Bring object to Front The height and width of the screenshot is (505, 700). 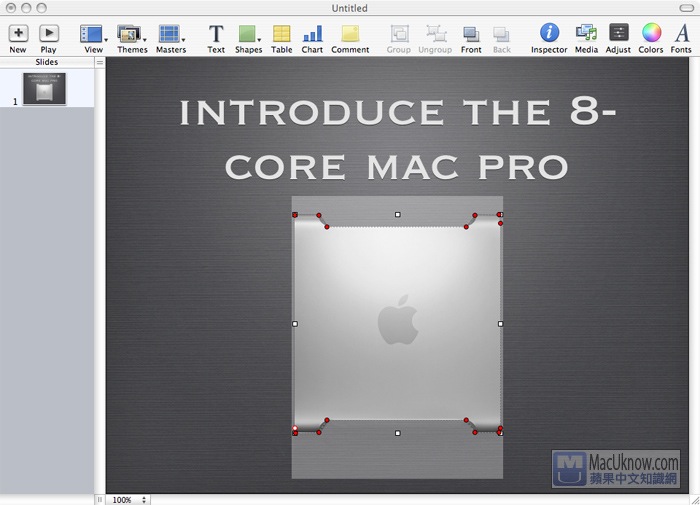tap(471, 38)
